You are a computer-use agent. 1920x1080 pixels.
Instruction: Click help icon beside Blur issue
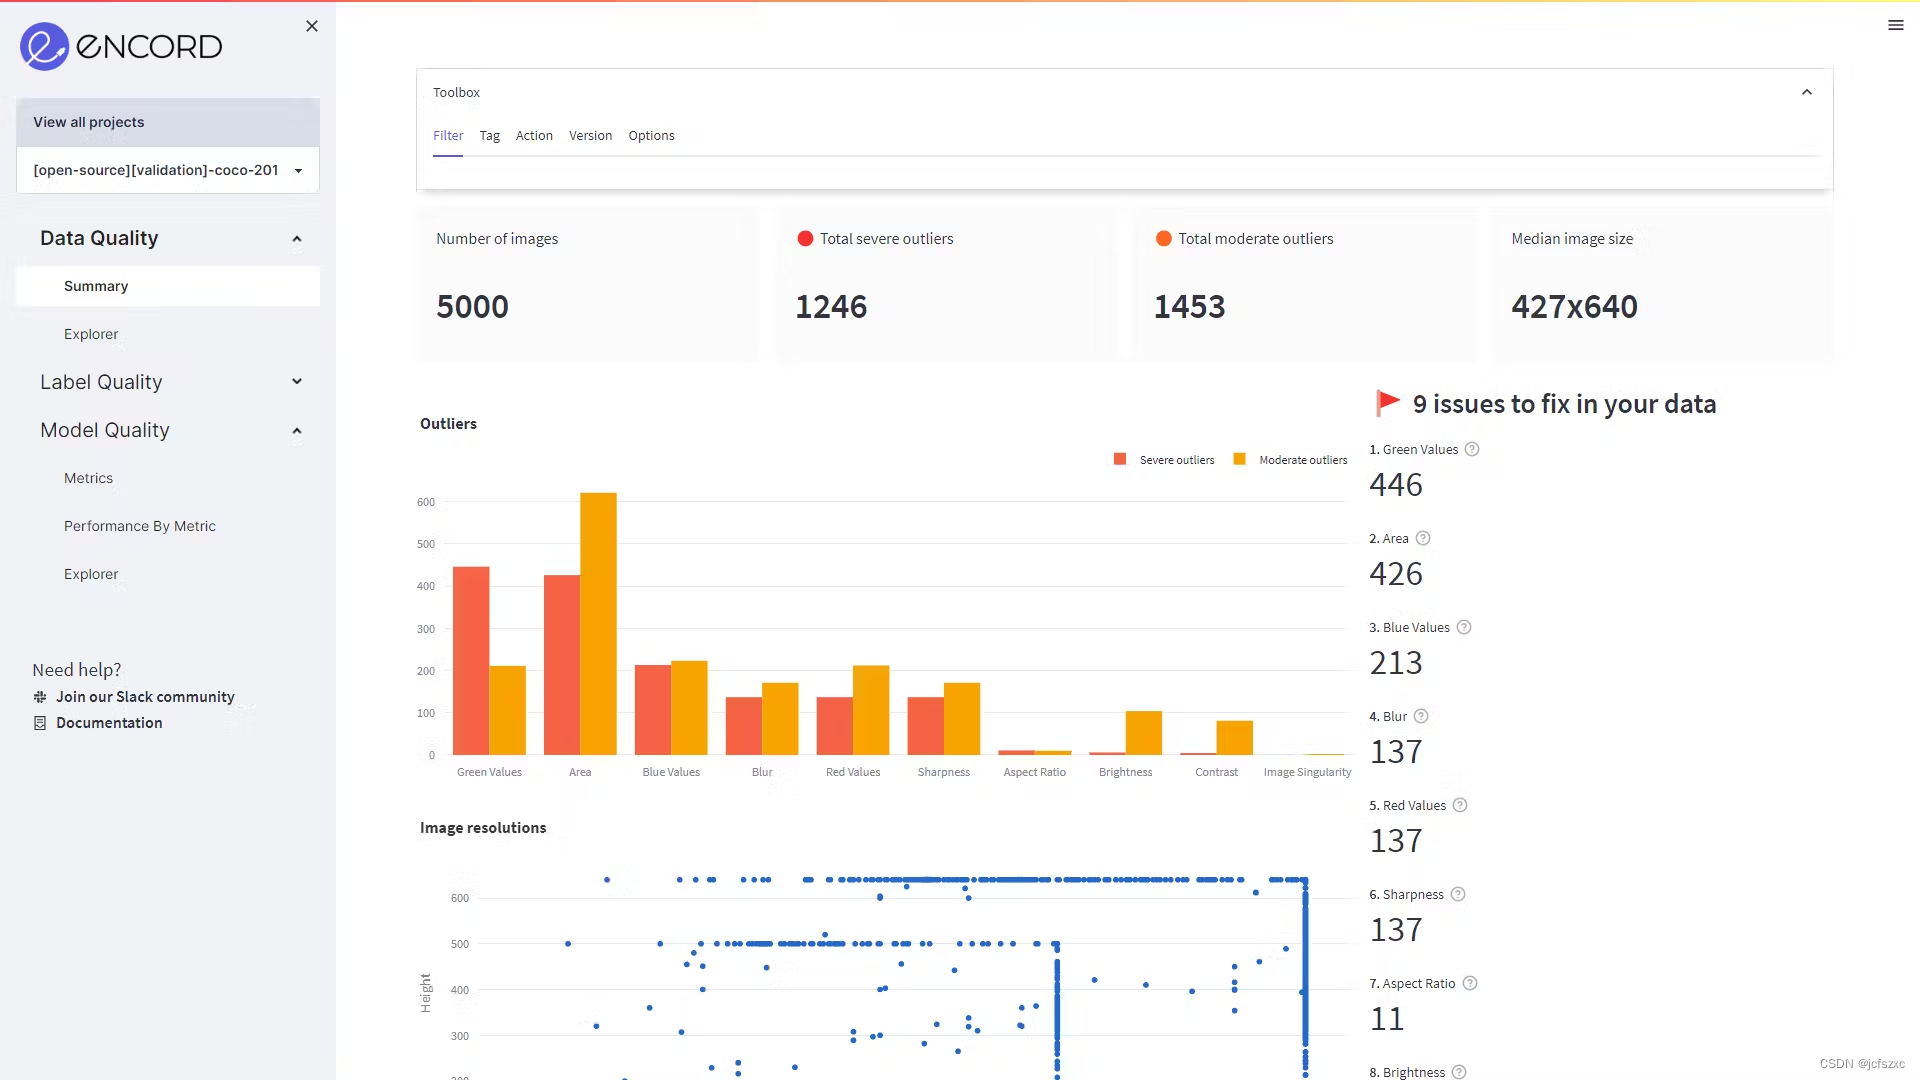pyautogui.click(x=1421, y=716)
